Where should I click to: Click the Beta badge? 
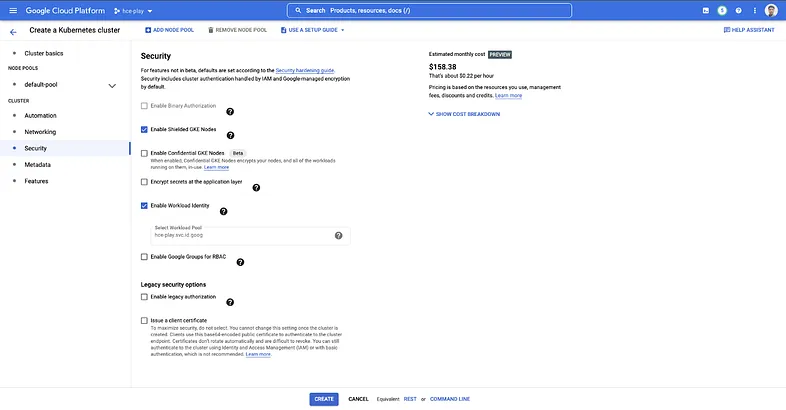pyautogui.click(x=238, y=153)
